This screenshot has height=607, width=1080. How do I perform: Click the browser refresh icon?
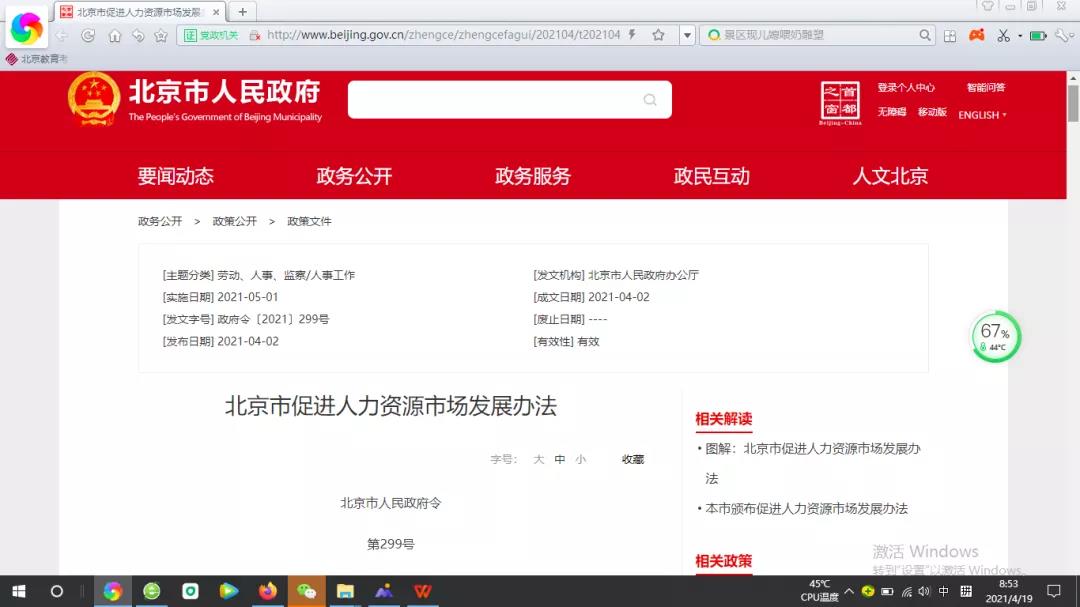click(88, 35)
